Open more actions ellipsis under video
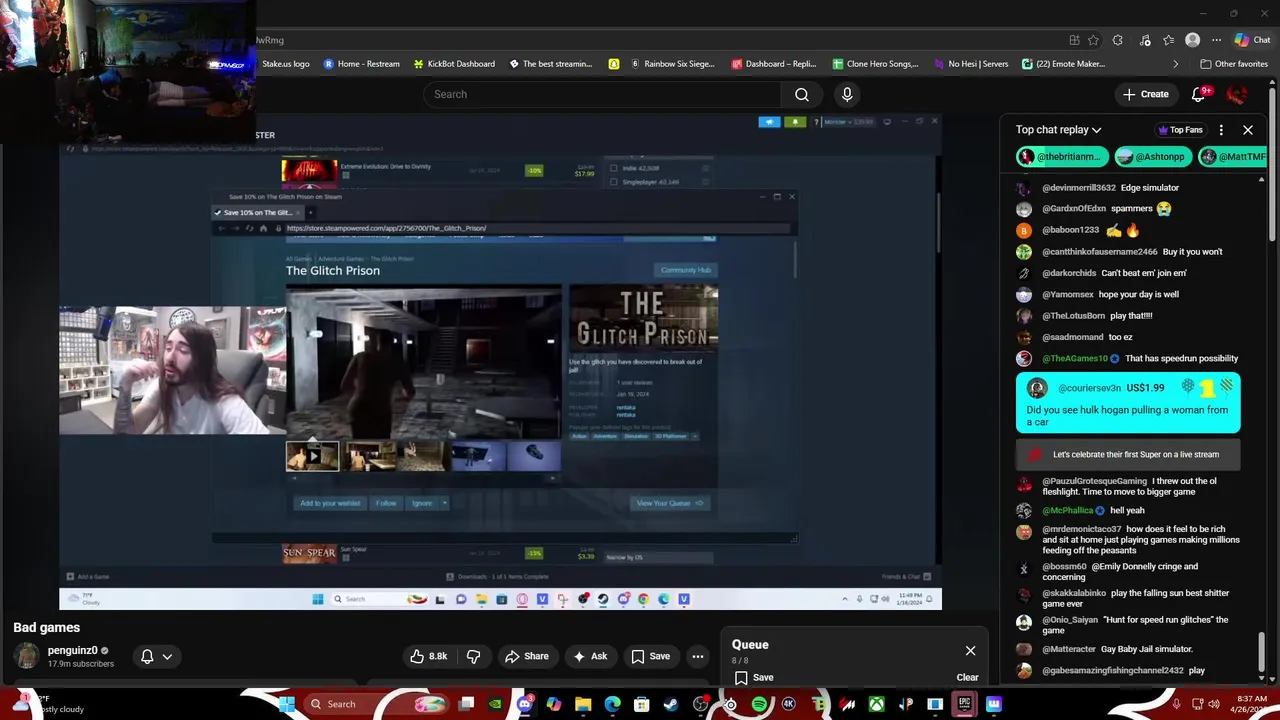Image resolution: width=1280 pixels, height=720 pixels. 698,656
